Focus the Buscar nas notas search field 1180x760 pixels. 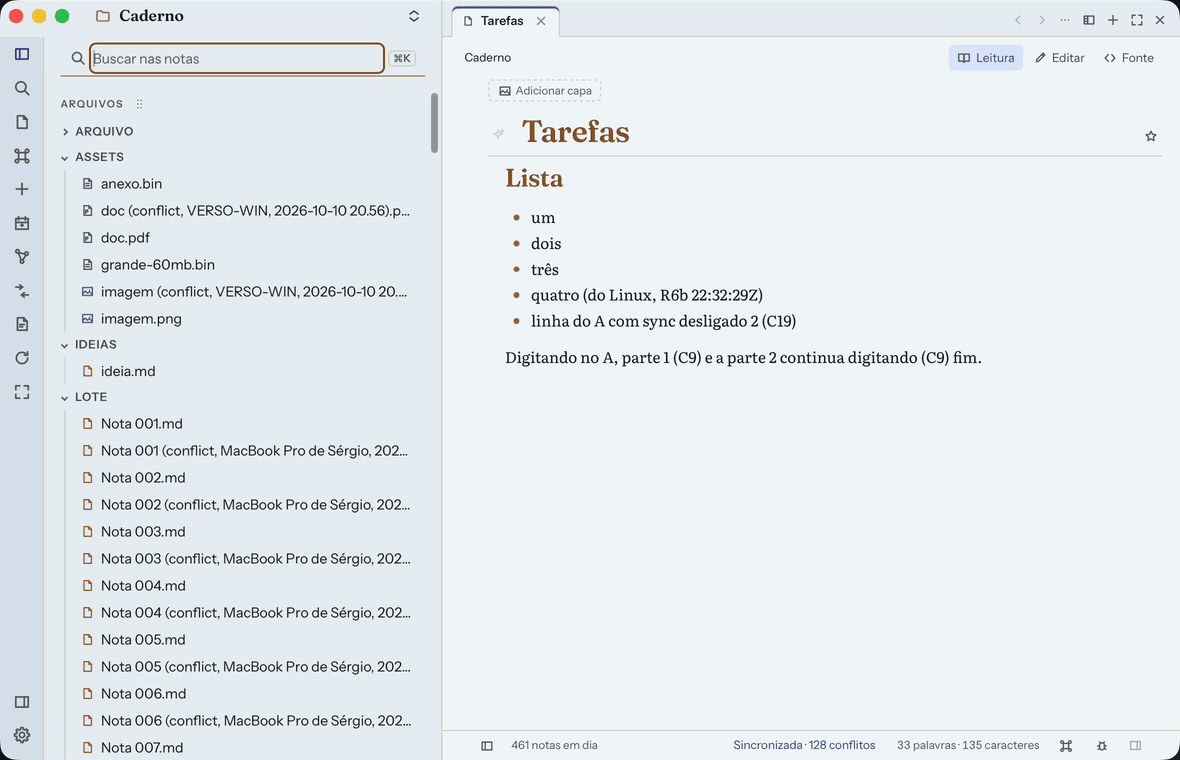click(x=237, y=59)
